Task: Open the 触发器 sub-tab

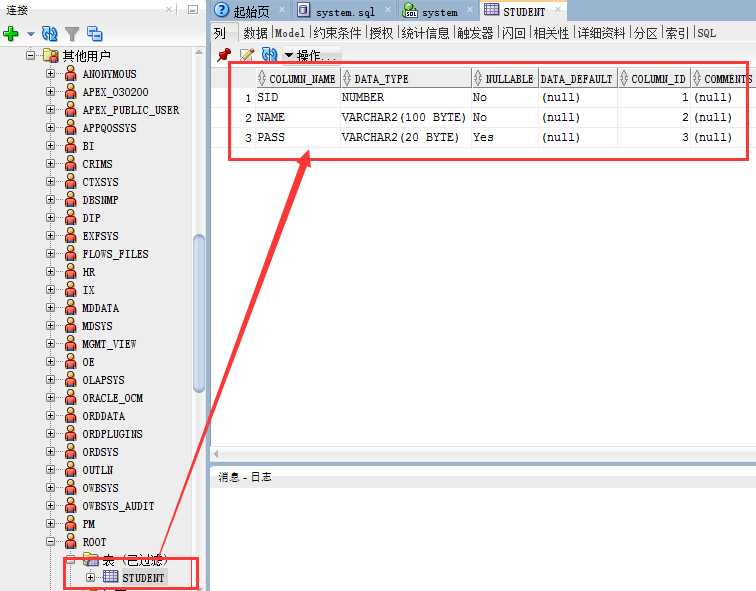Action: pos(475,33)
